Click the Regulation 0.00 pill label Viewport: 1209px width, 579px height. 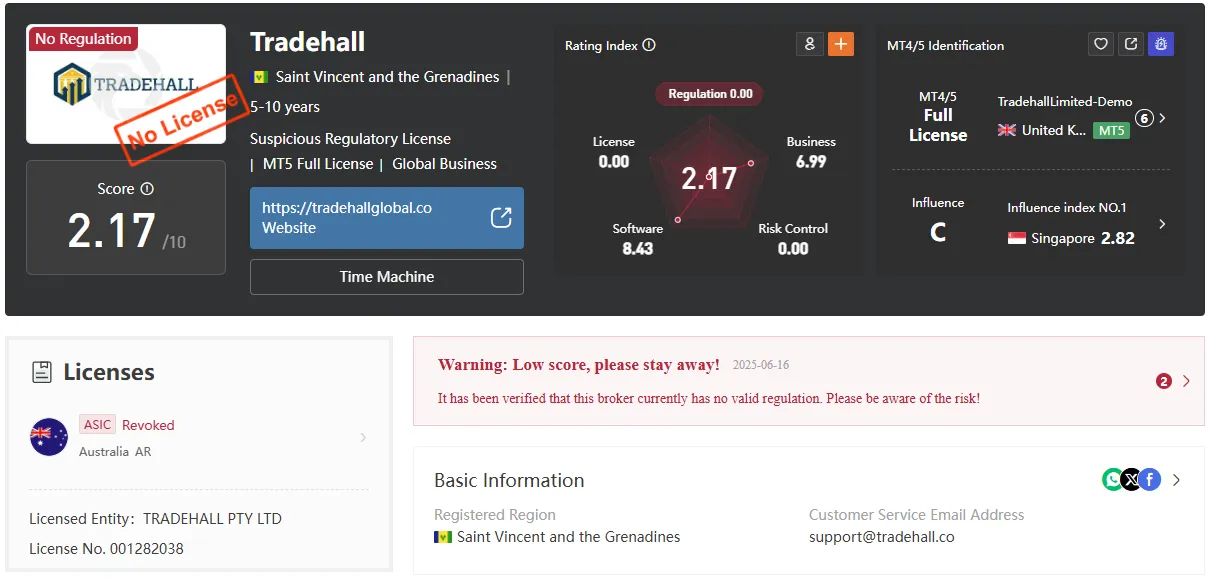710,94
